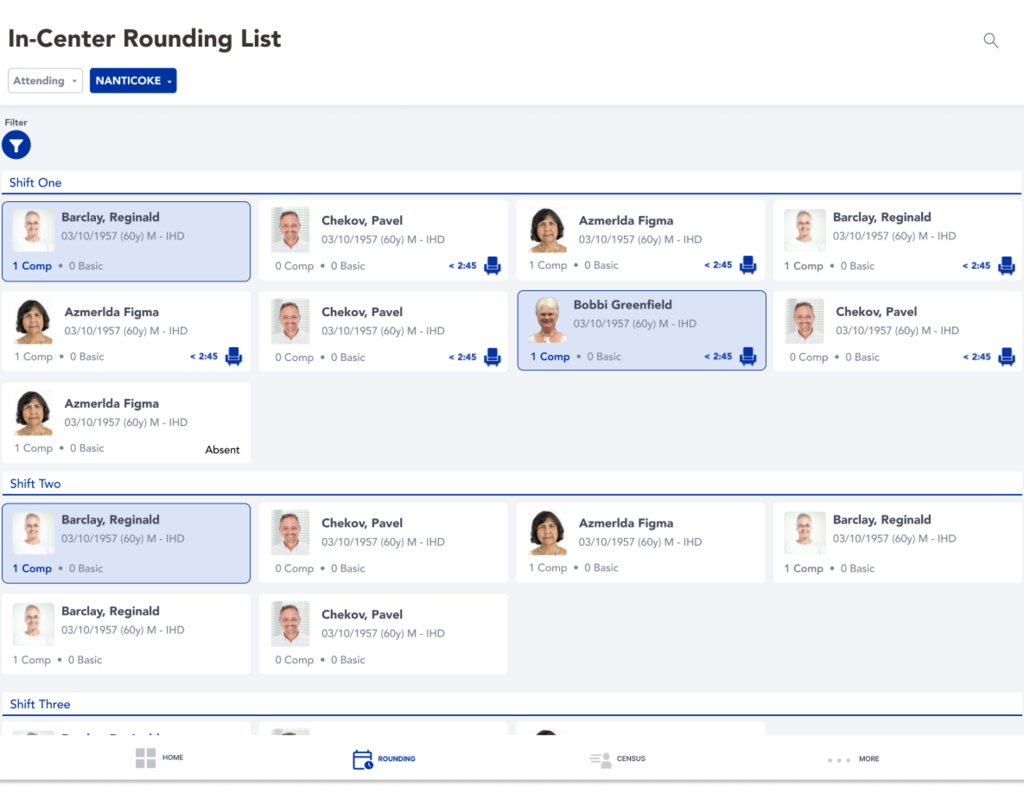Collapse the Shift Two section header
Viewport: 1024px width, 786px height.
click(x=36, y=484)
